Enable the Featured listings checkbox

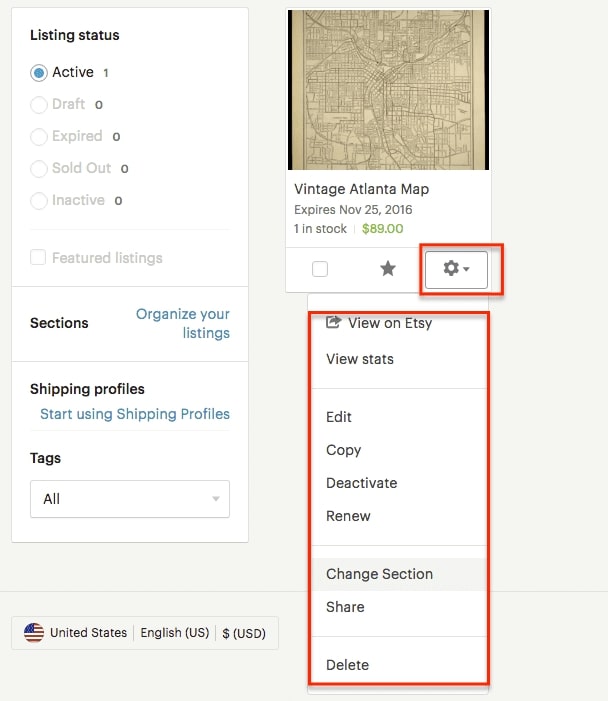[x=39, y=258]
